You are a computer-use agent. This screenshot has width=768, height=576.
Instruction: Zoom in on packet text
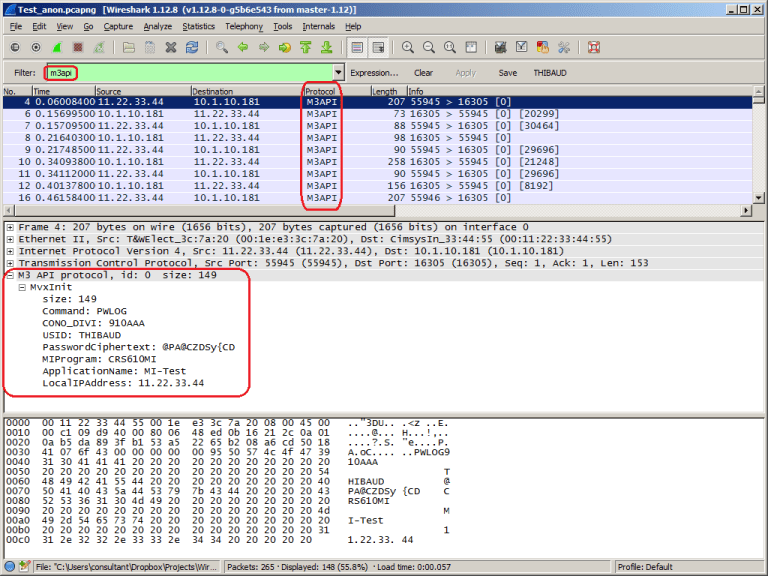tap(408, 47)
